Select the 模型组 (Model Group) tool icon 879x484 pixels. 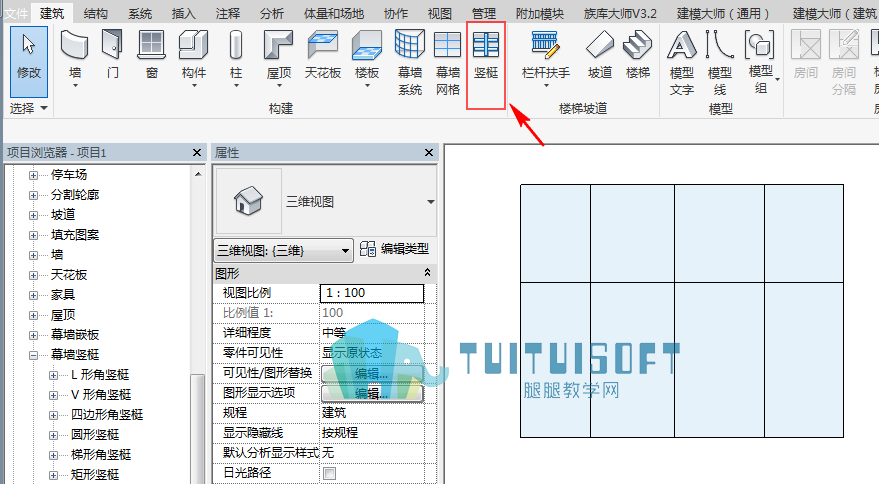pyautogui.click(x=759, y=45)
